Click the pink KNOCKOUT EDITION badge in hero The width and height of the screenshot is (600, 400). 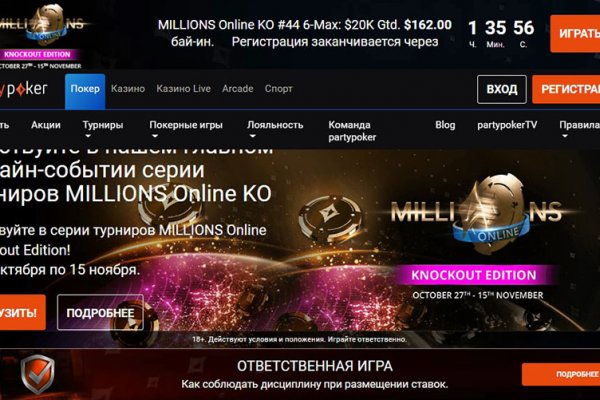[474, 275]
